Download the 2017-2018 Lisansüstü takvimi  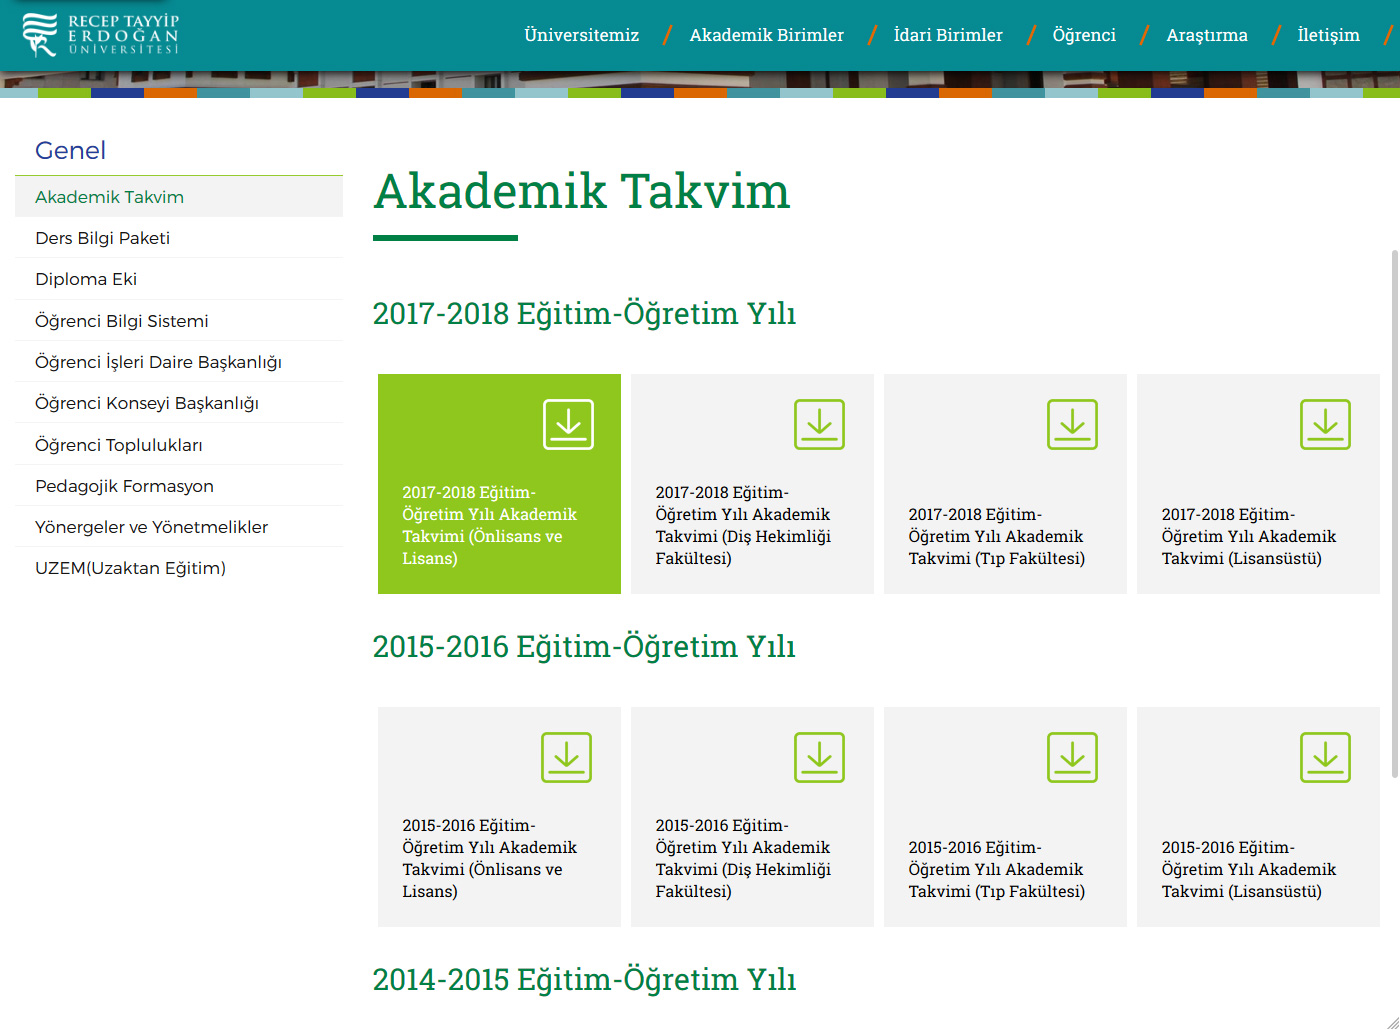(1257, 484)
